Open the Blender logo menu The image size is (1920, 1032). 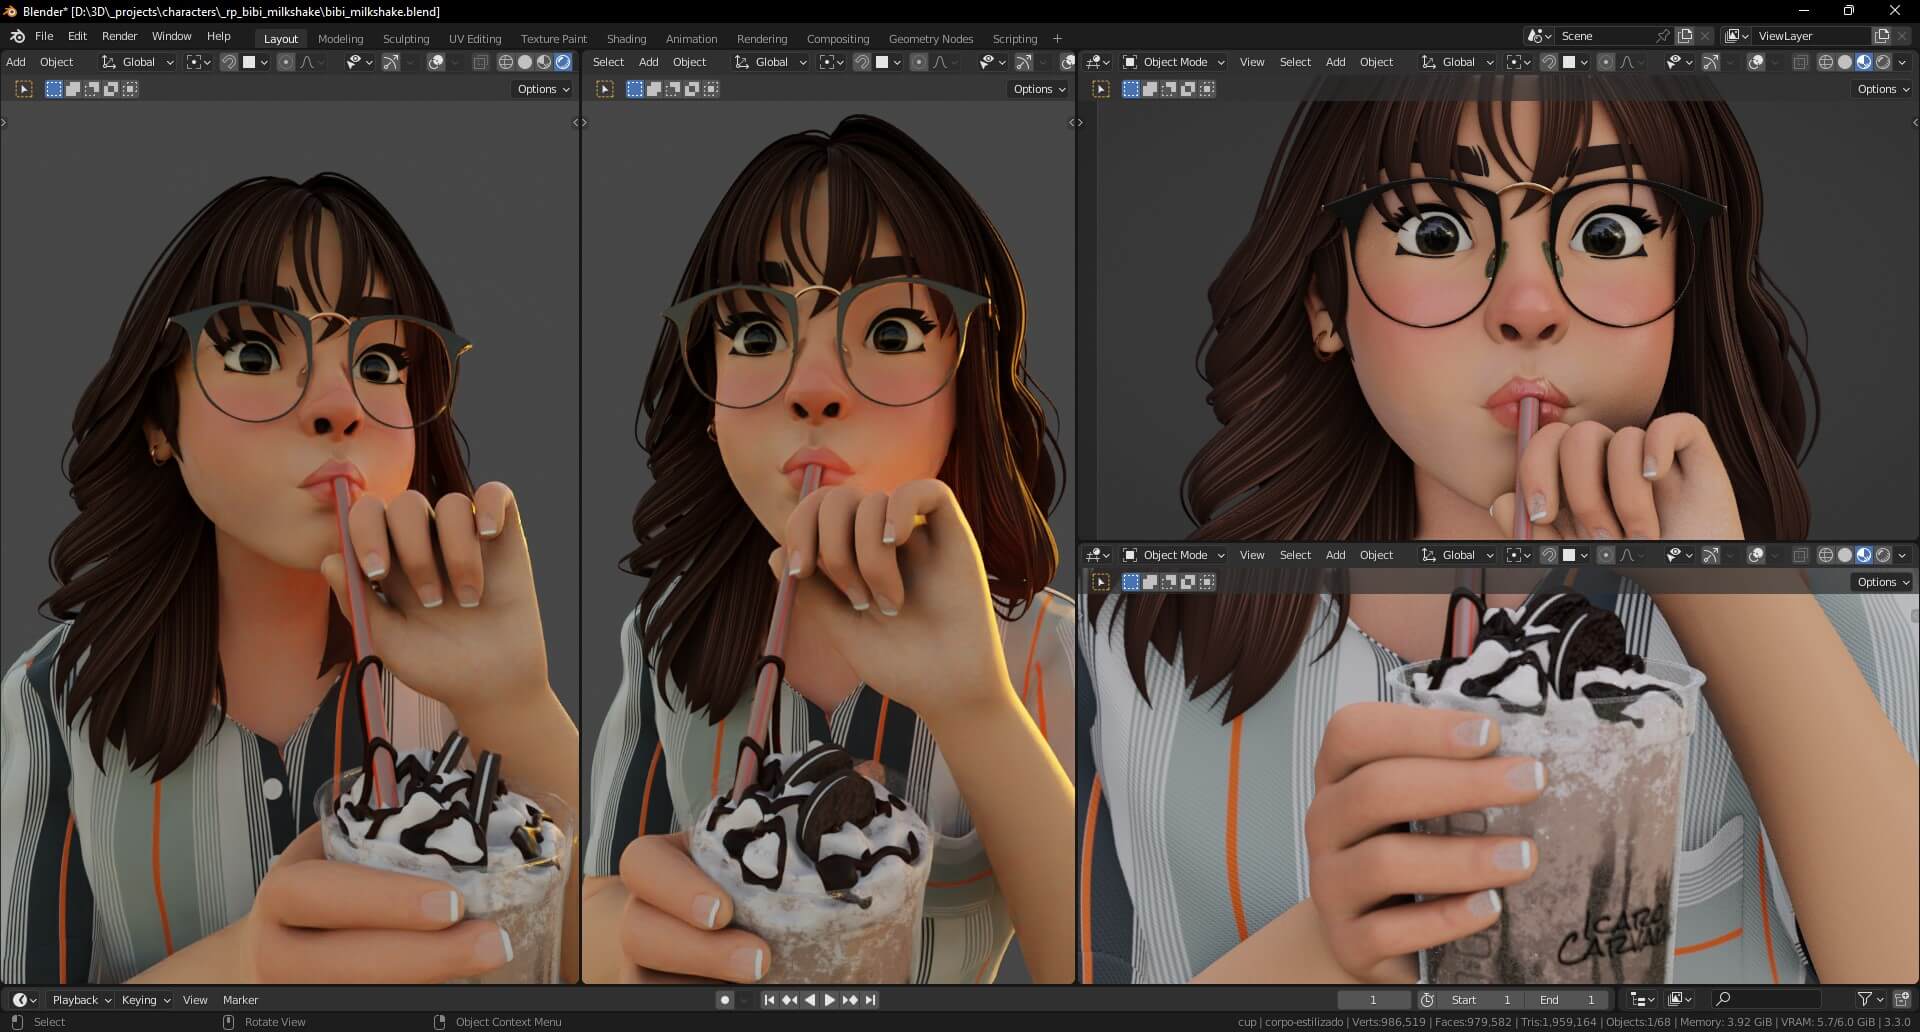coord(17,36)
